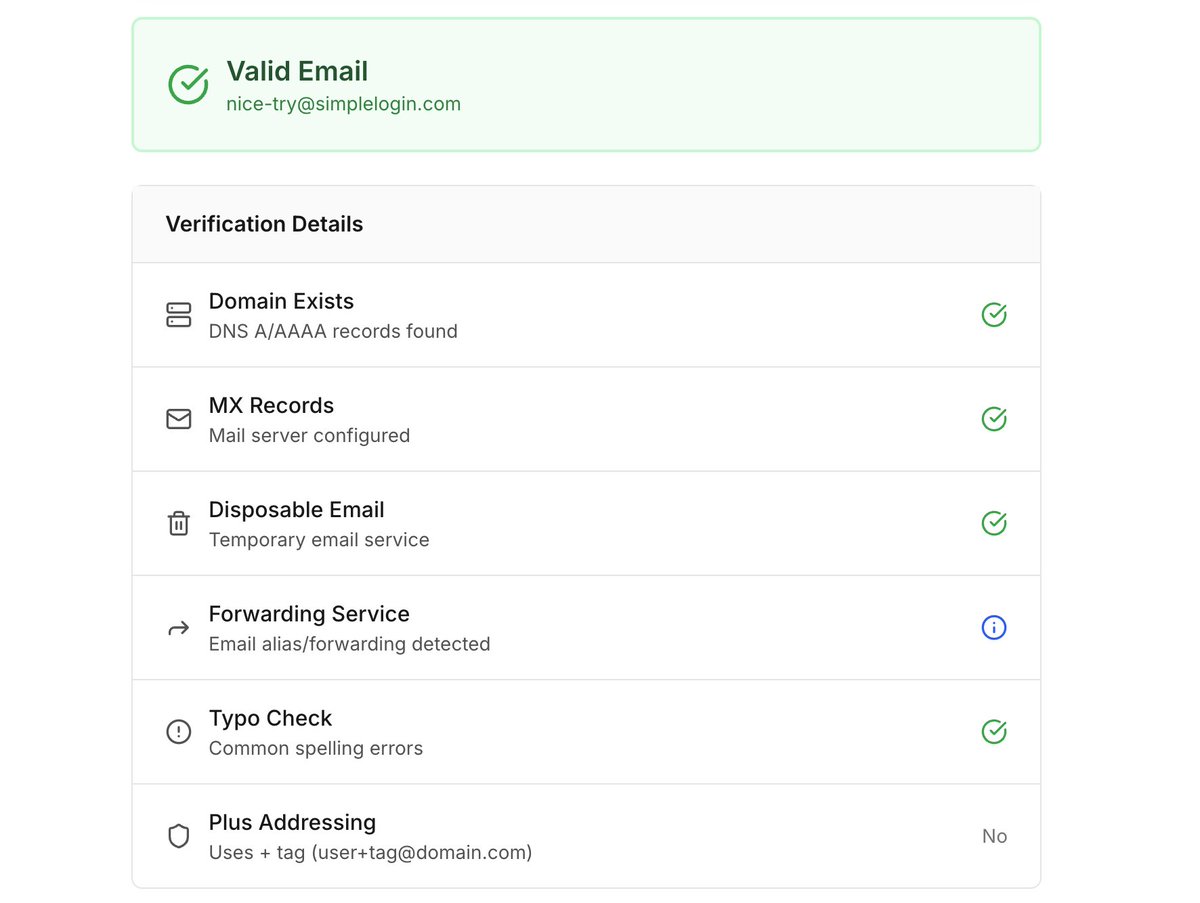Click the "Plus Addressing" title
The height and width of the screenshot is (903, 1200).
click(x=292, y=822)
